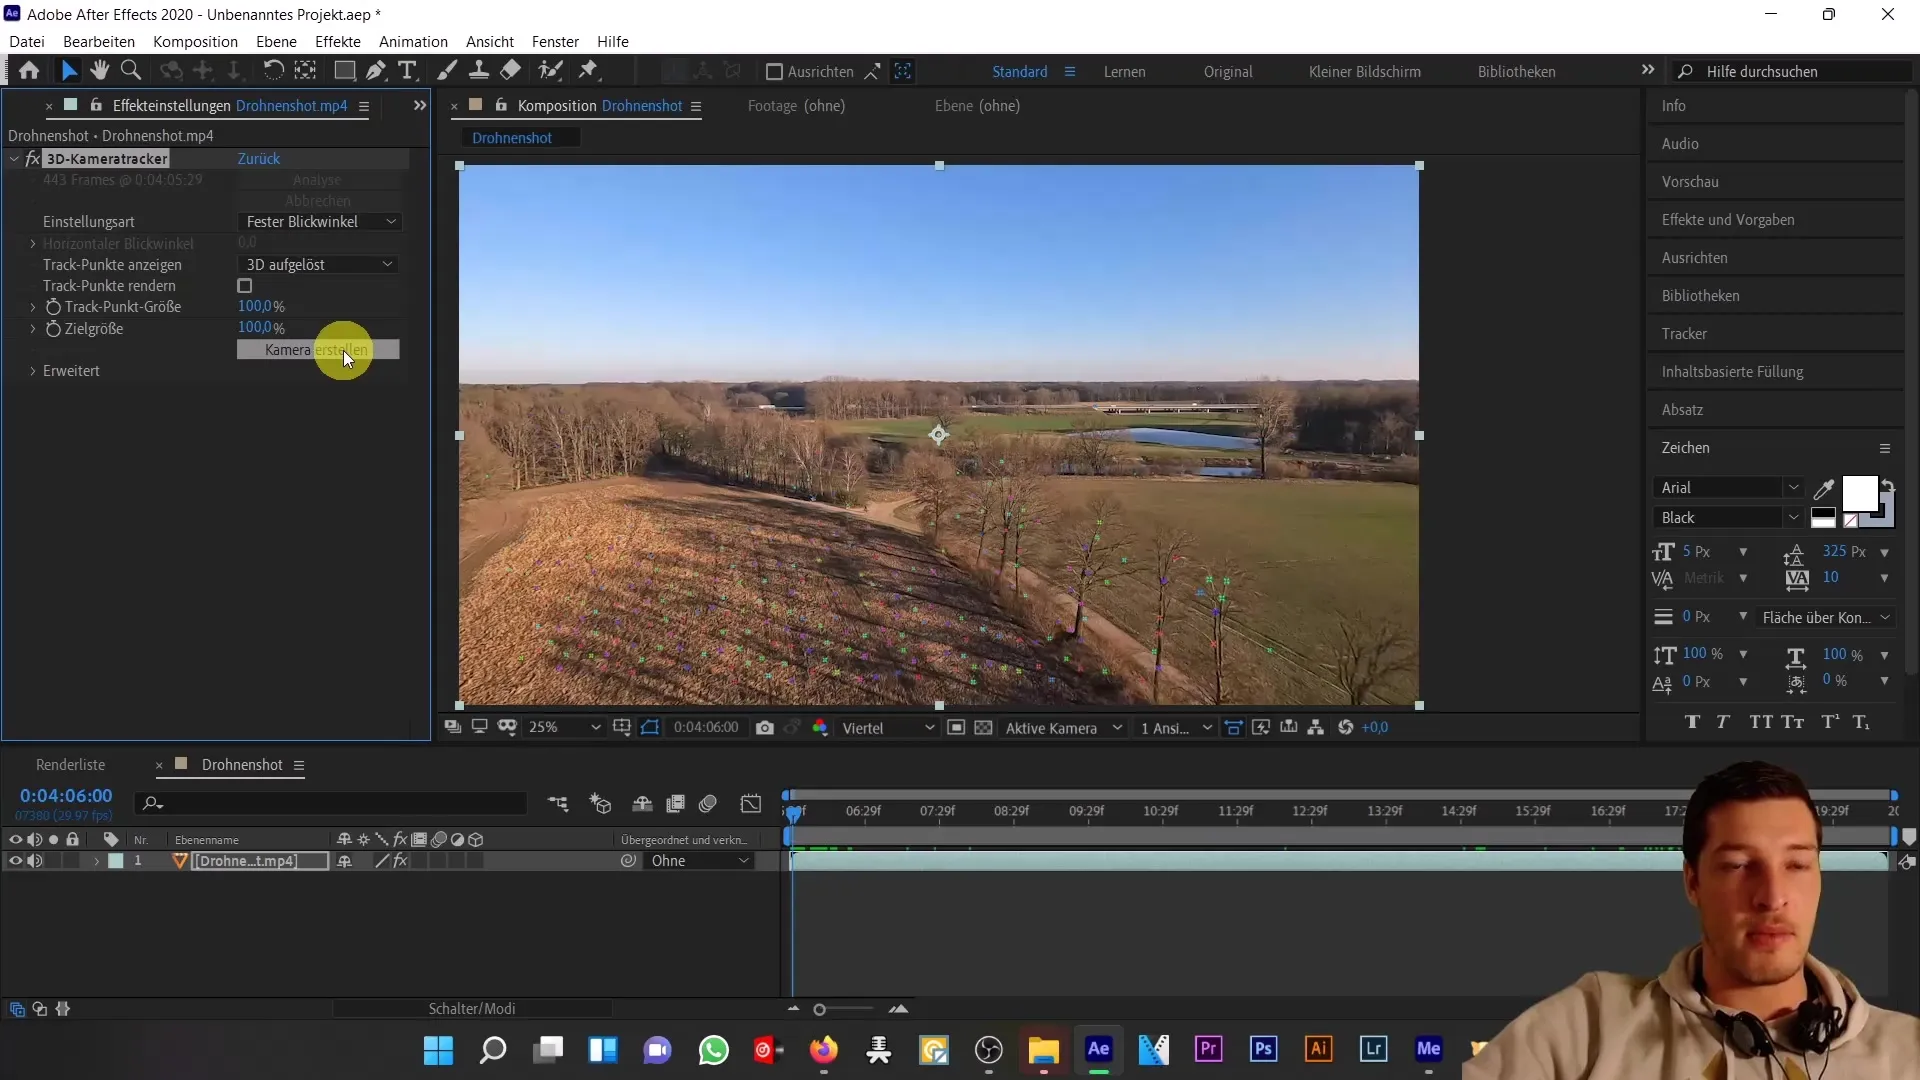Open the 25% magnification dropdown
This screenshot has width=1920, height=1080.
(x=564, y=728)
